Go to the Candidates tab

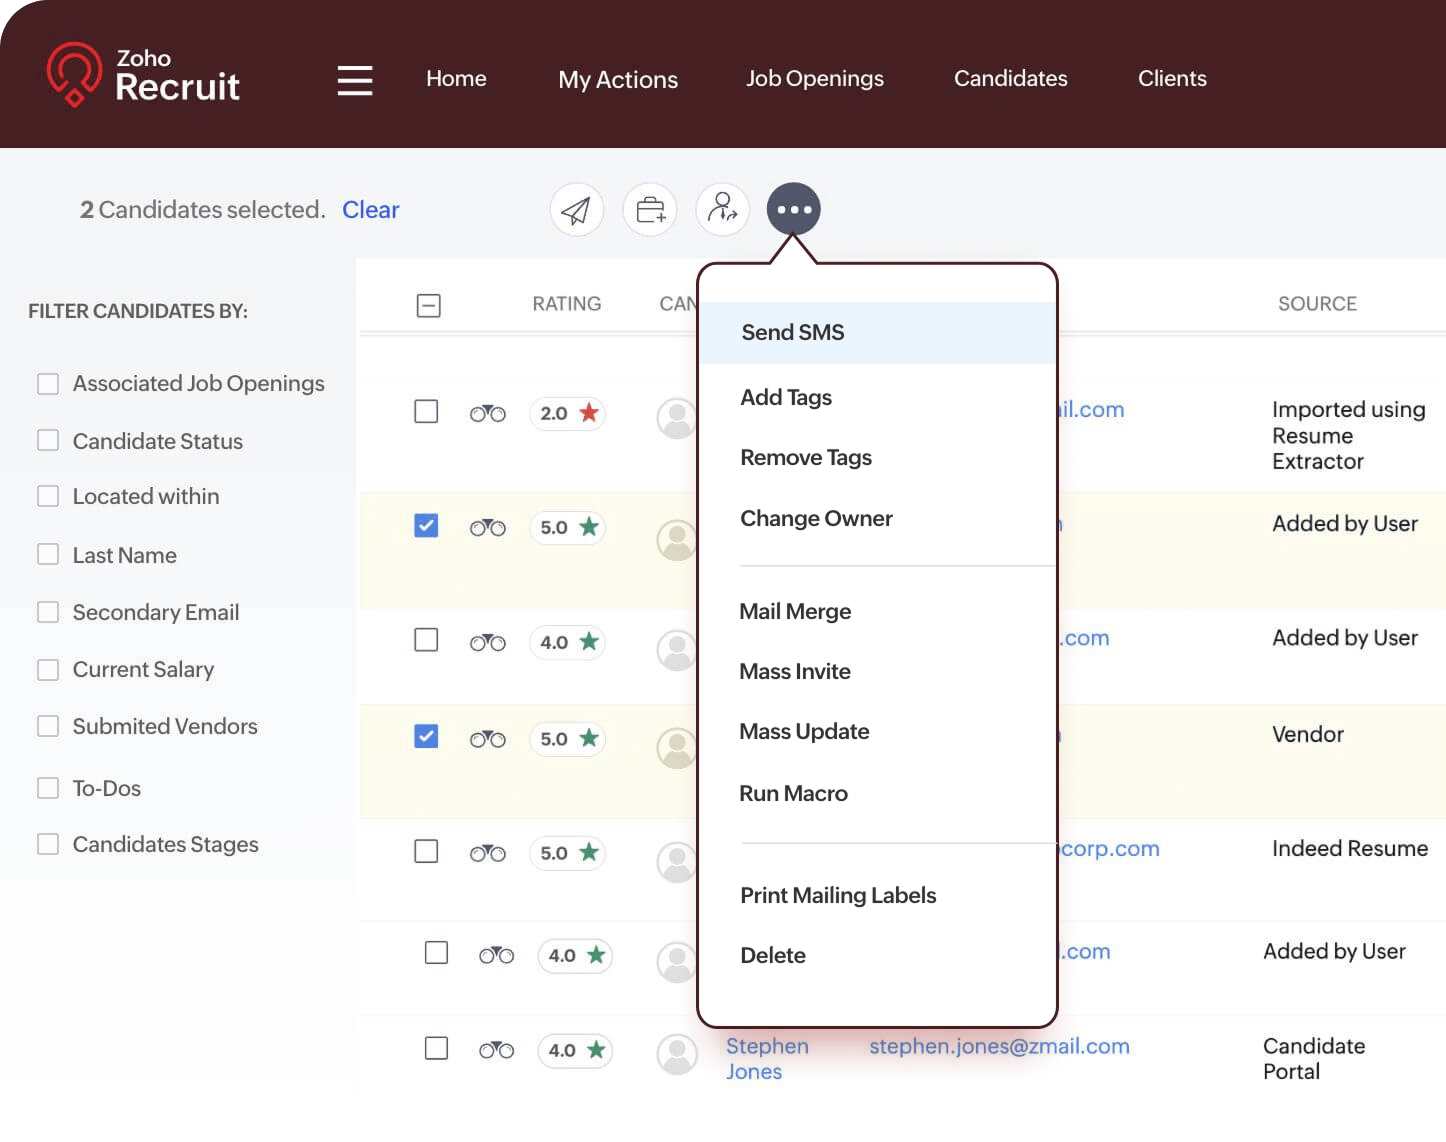pos(1010,78)
